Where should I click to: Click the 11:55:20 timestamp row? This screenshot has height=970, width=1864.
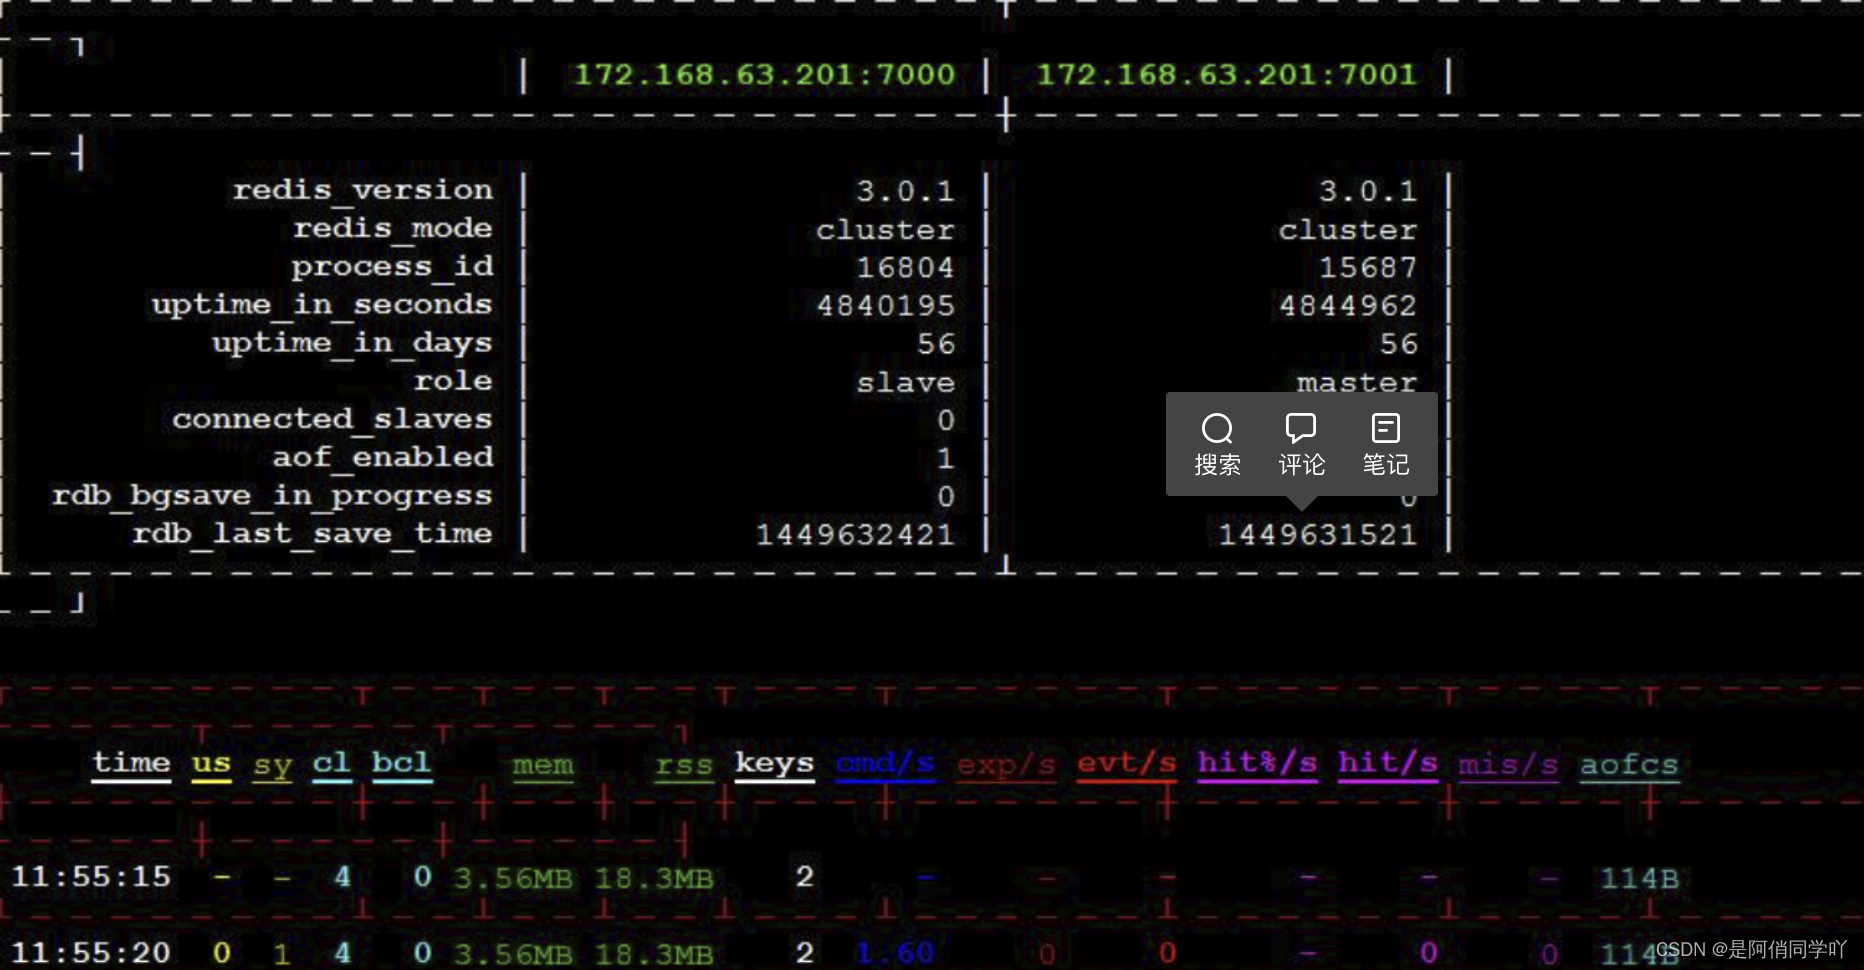(x=91, y=953)
